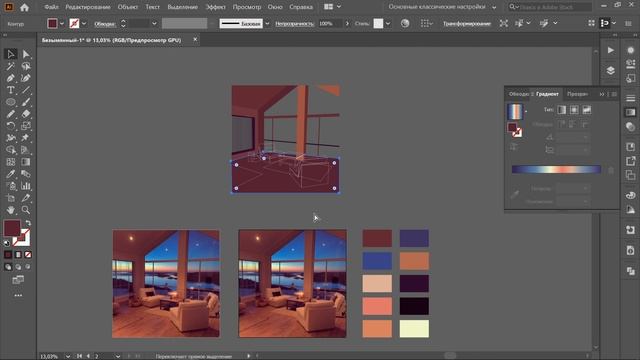Select the Magic Wand tool

click(x=10, y=66)
